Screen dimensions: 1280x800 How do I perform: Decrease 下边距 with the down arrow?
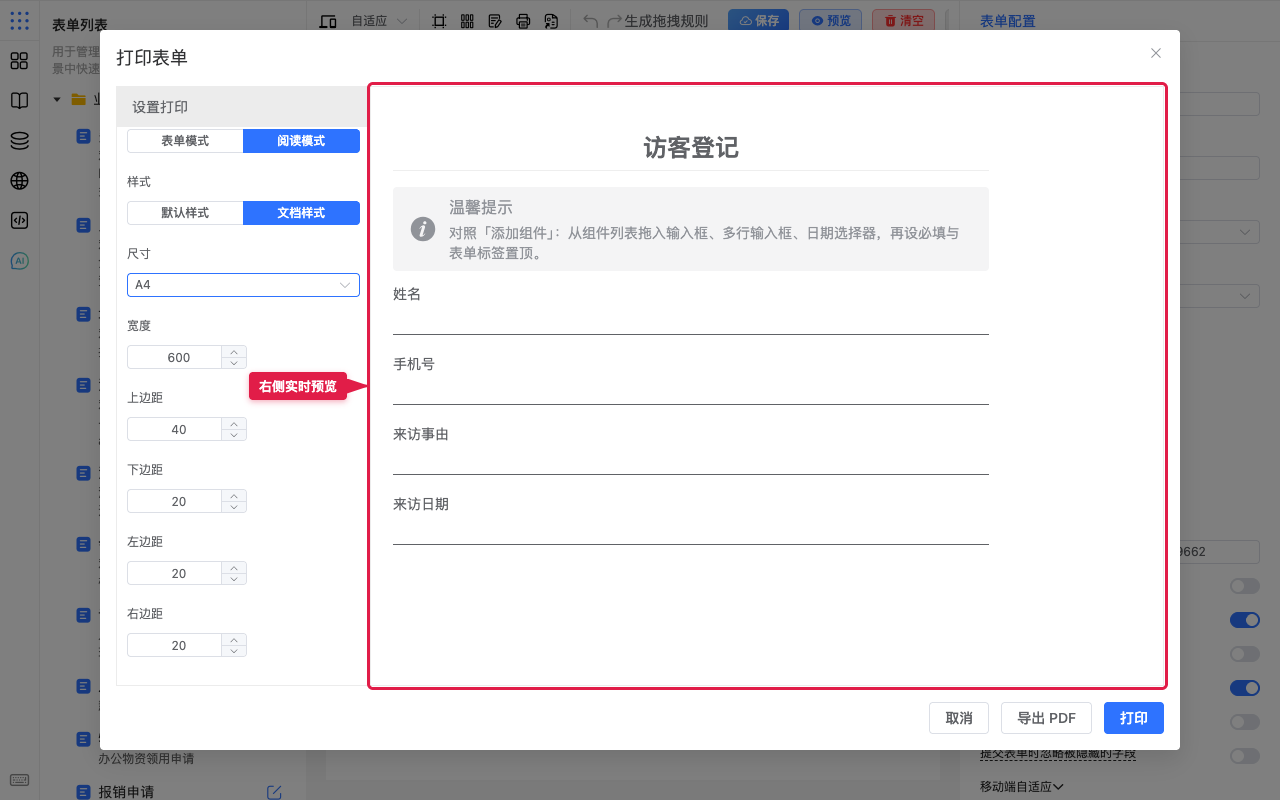pos(234,507)
